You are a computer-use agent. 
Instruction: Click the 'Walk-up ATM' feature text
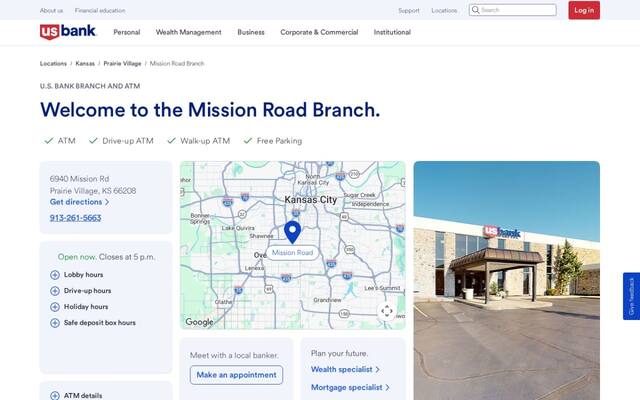click(205, 141)
